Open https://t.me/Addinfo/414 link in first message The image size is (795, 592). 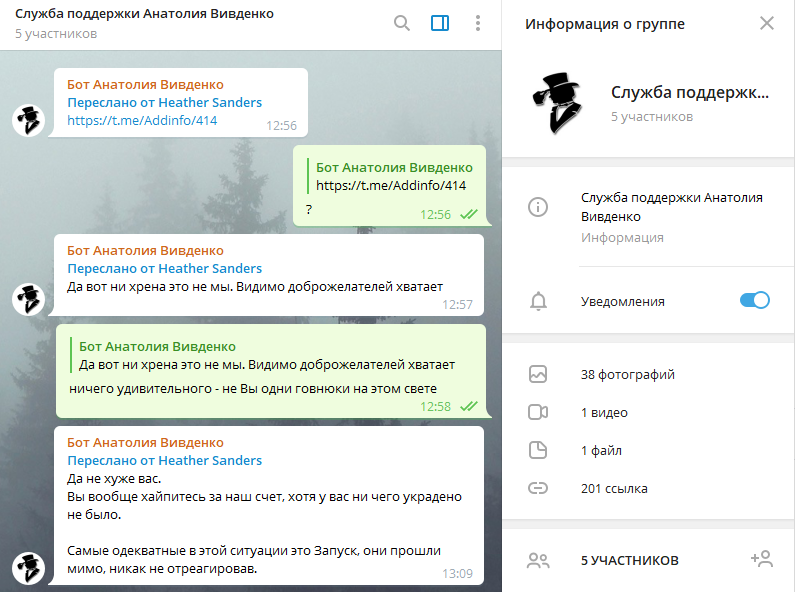point(142,121)
